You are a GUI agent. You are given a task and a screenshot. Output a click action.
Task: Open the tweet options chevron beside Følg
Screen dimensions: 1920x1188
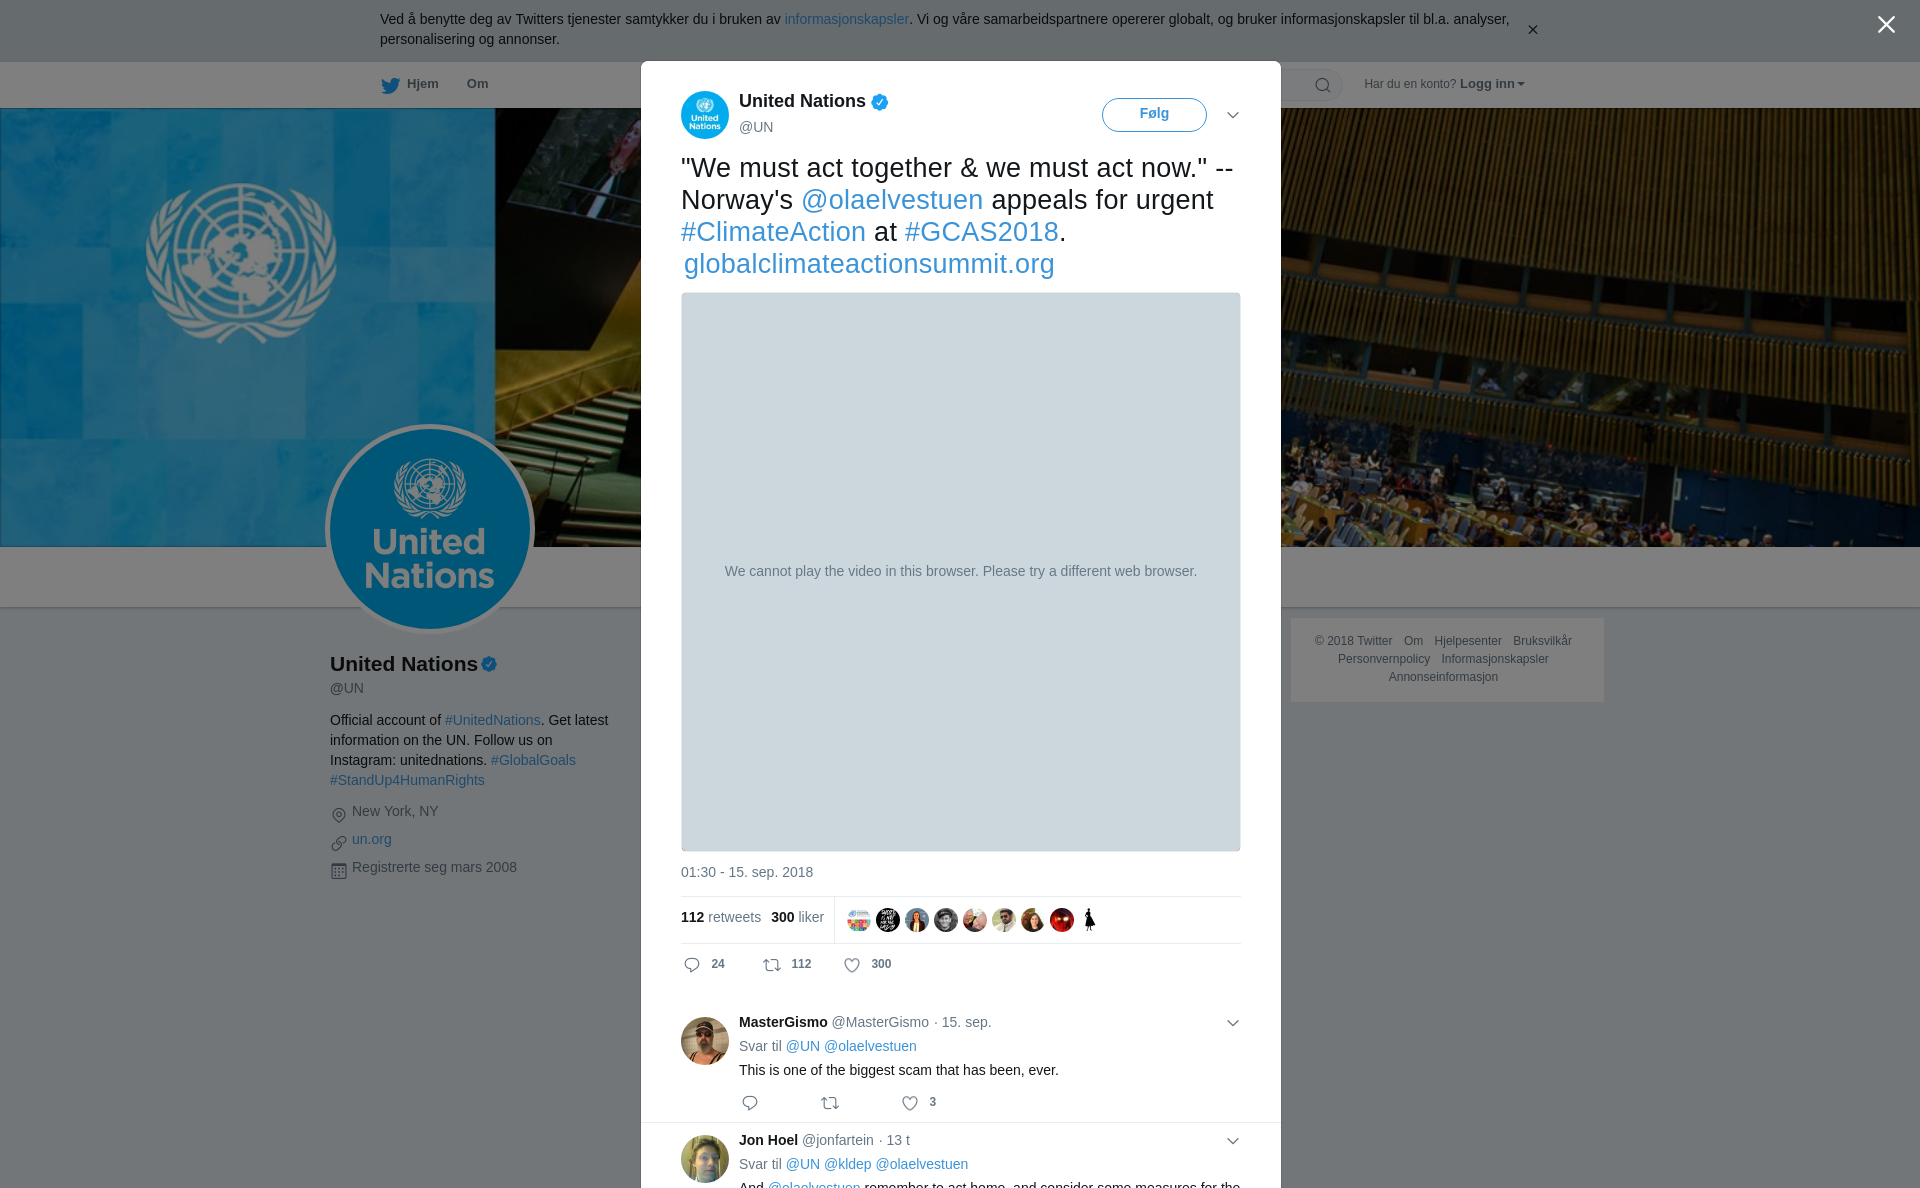point(1233,115)
